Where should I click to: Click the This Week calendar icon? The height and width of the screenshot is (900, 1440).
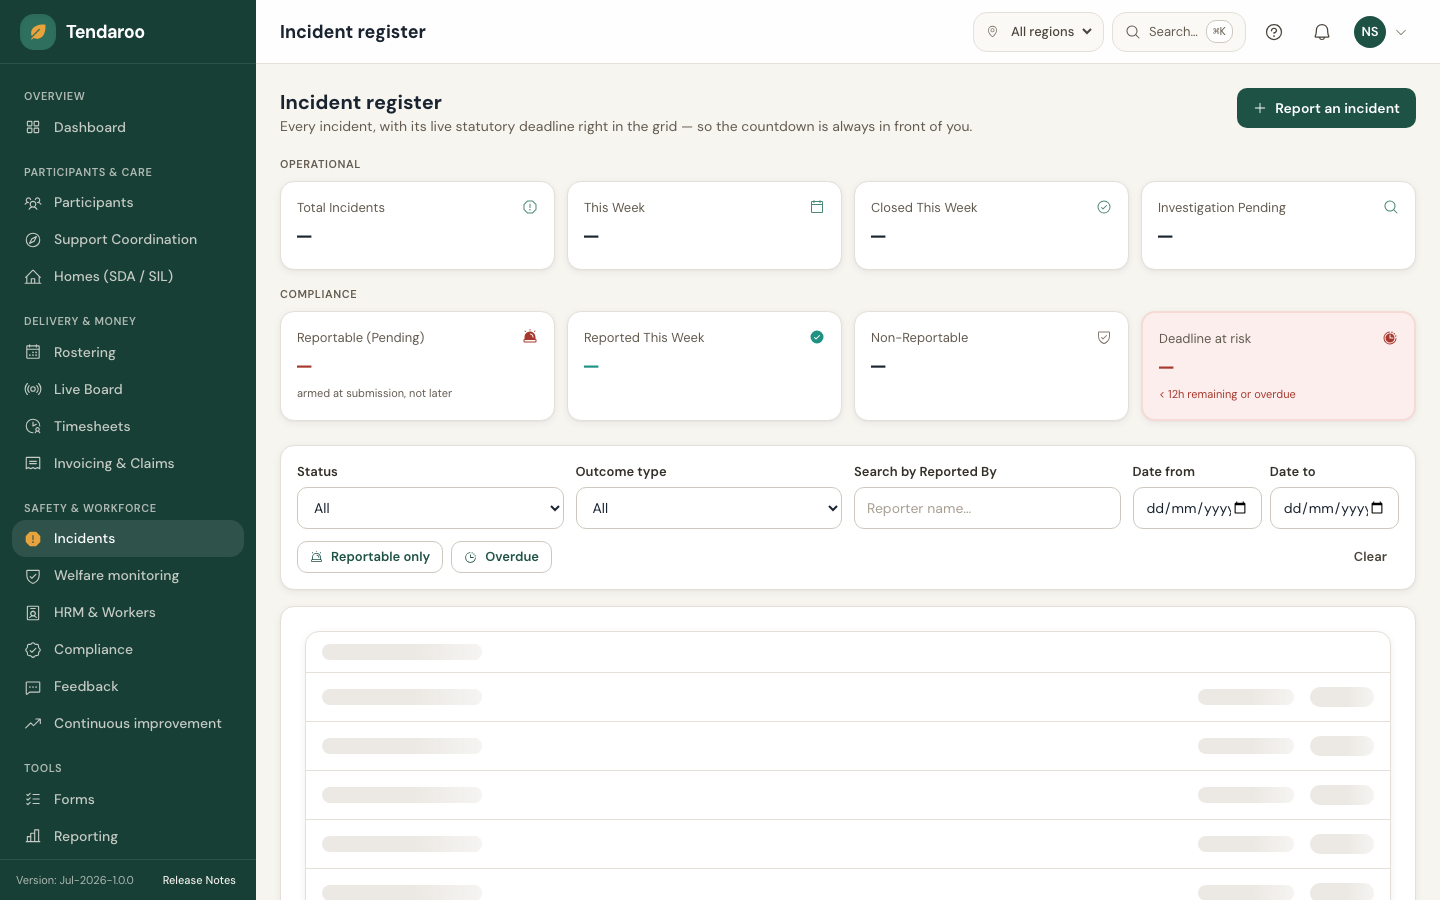tap(817, 207)
